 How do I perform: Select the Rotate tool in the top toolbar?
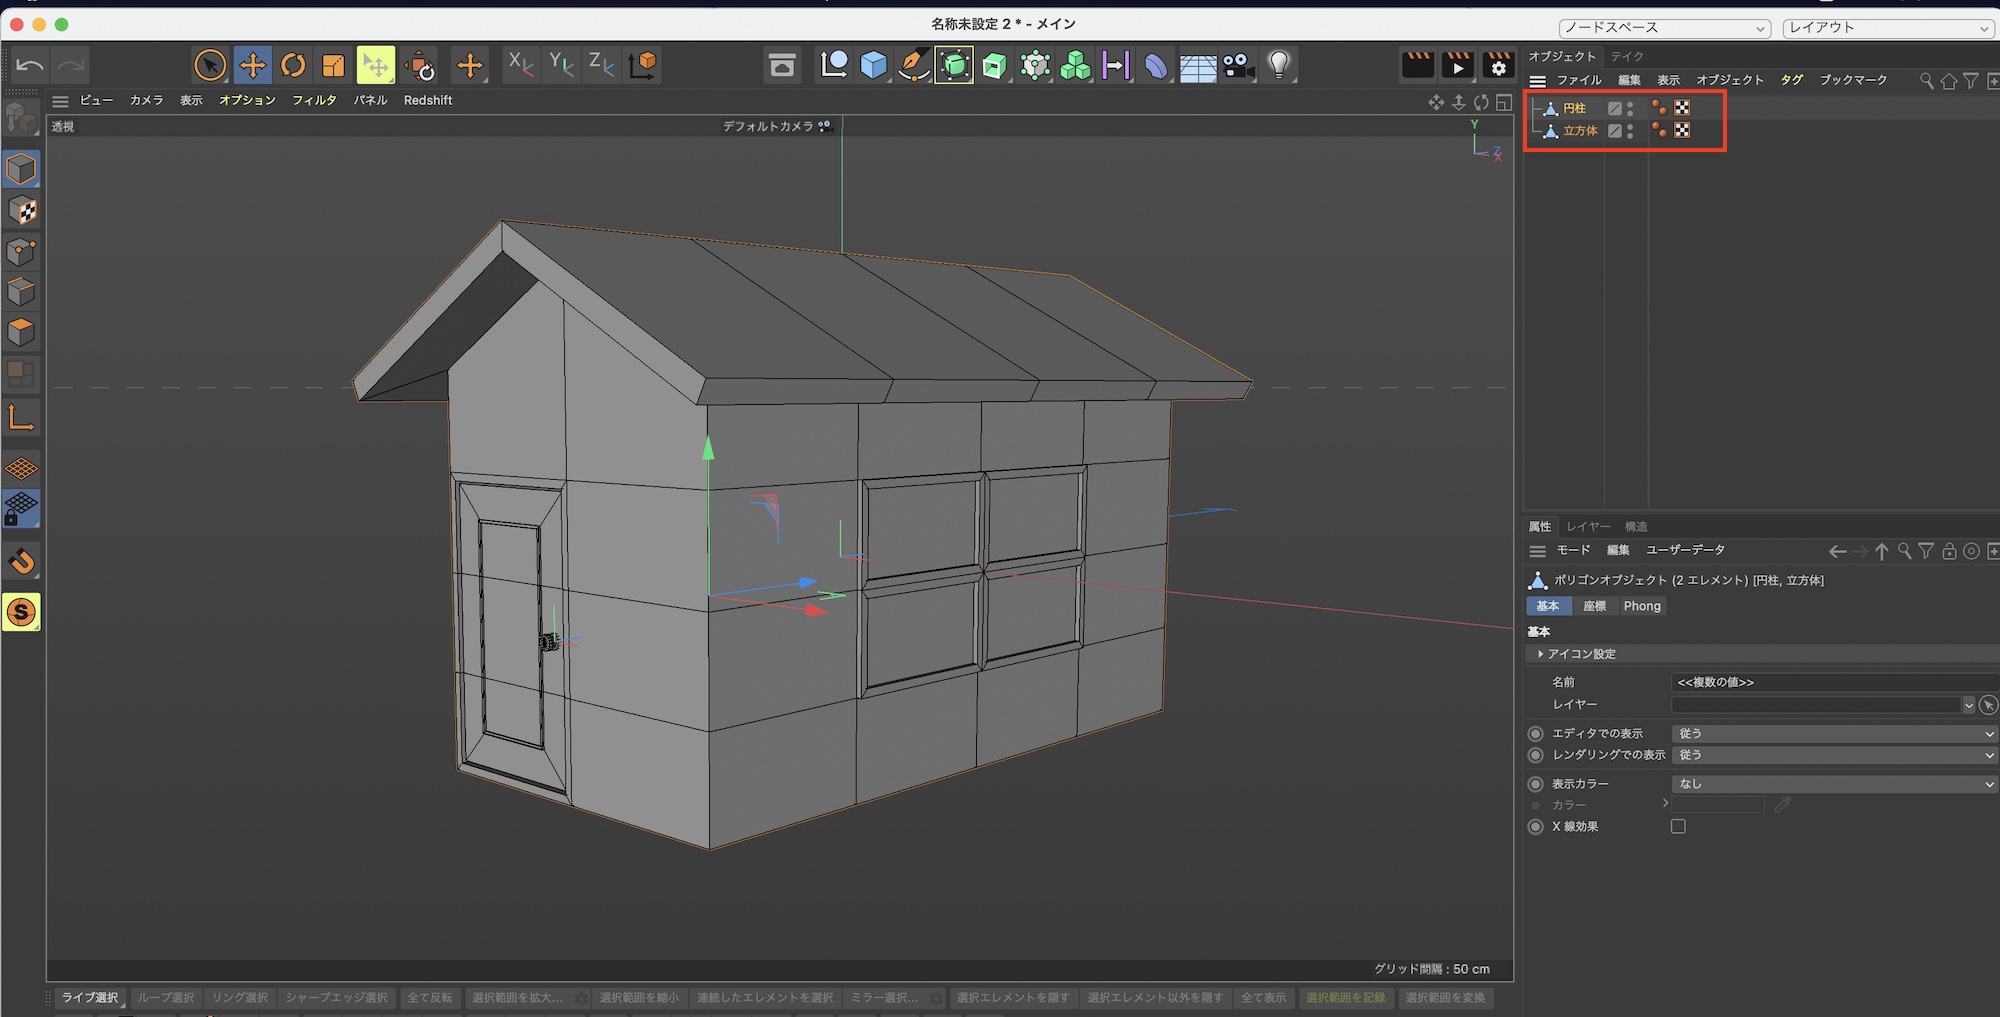[293, 66]
